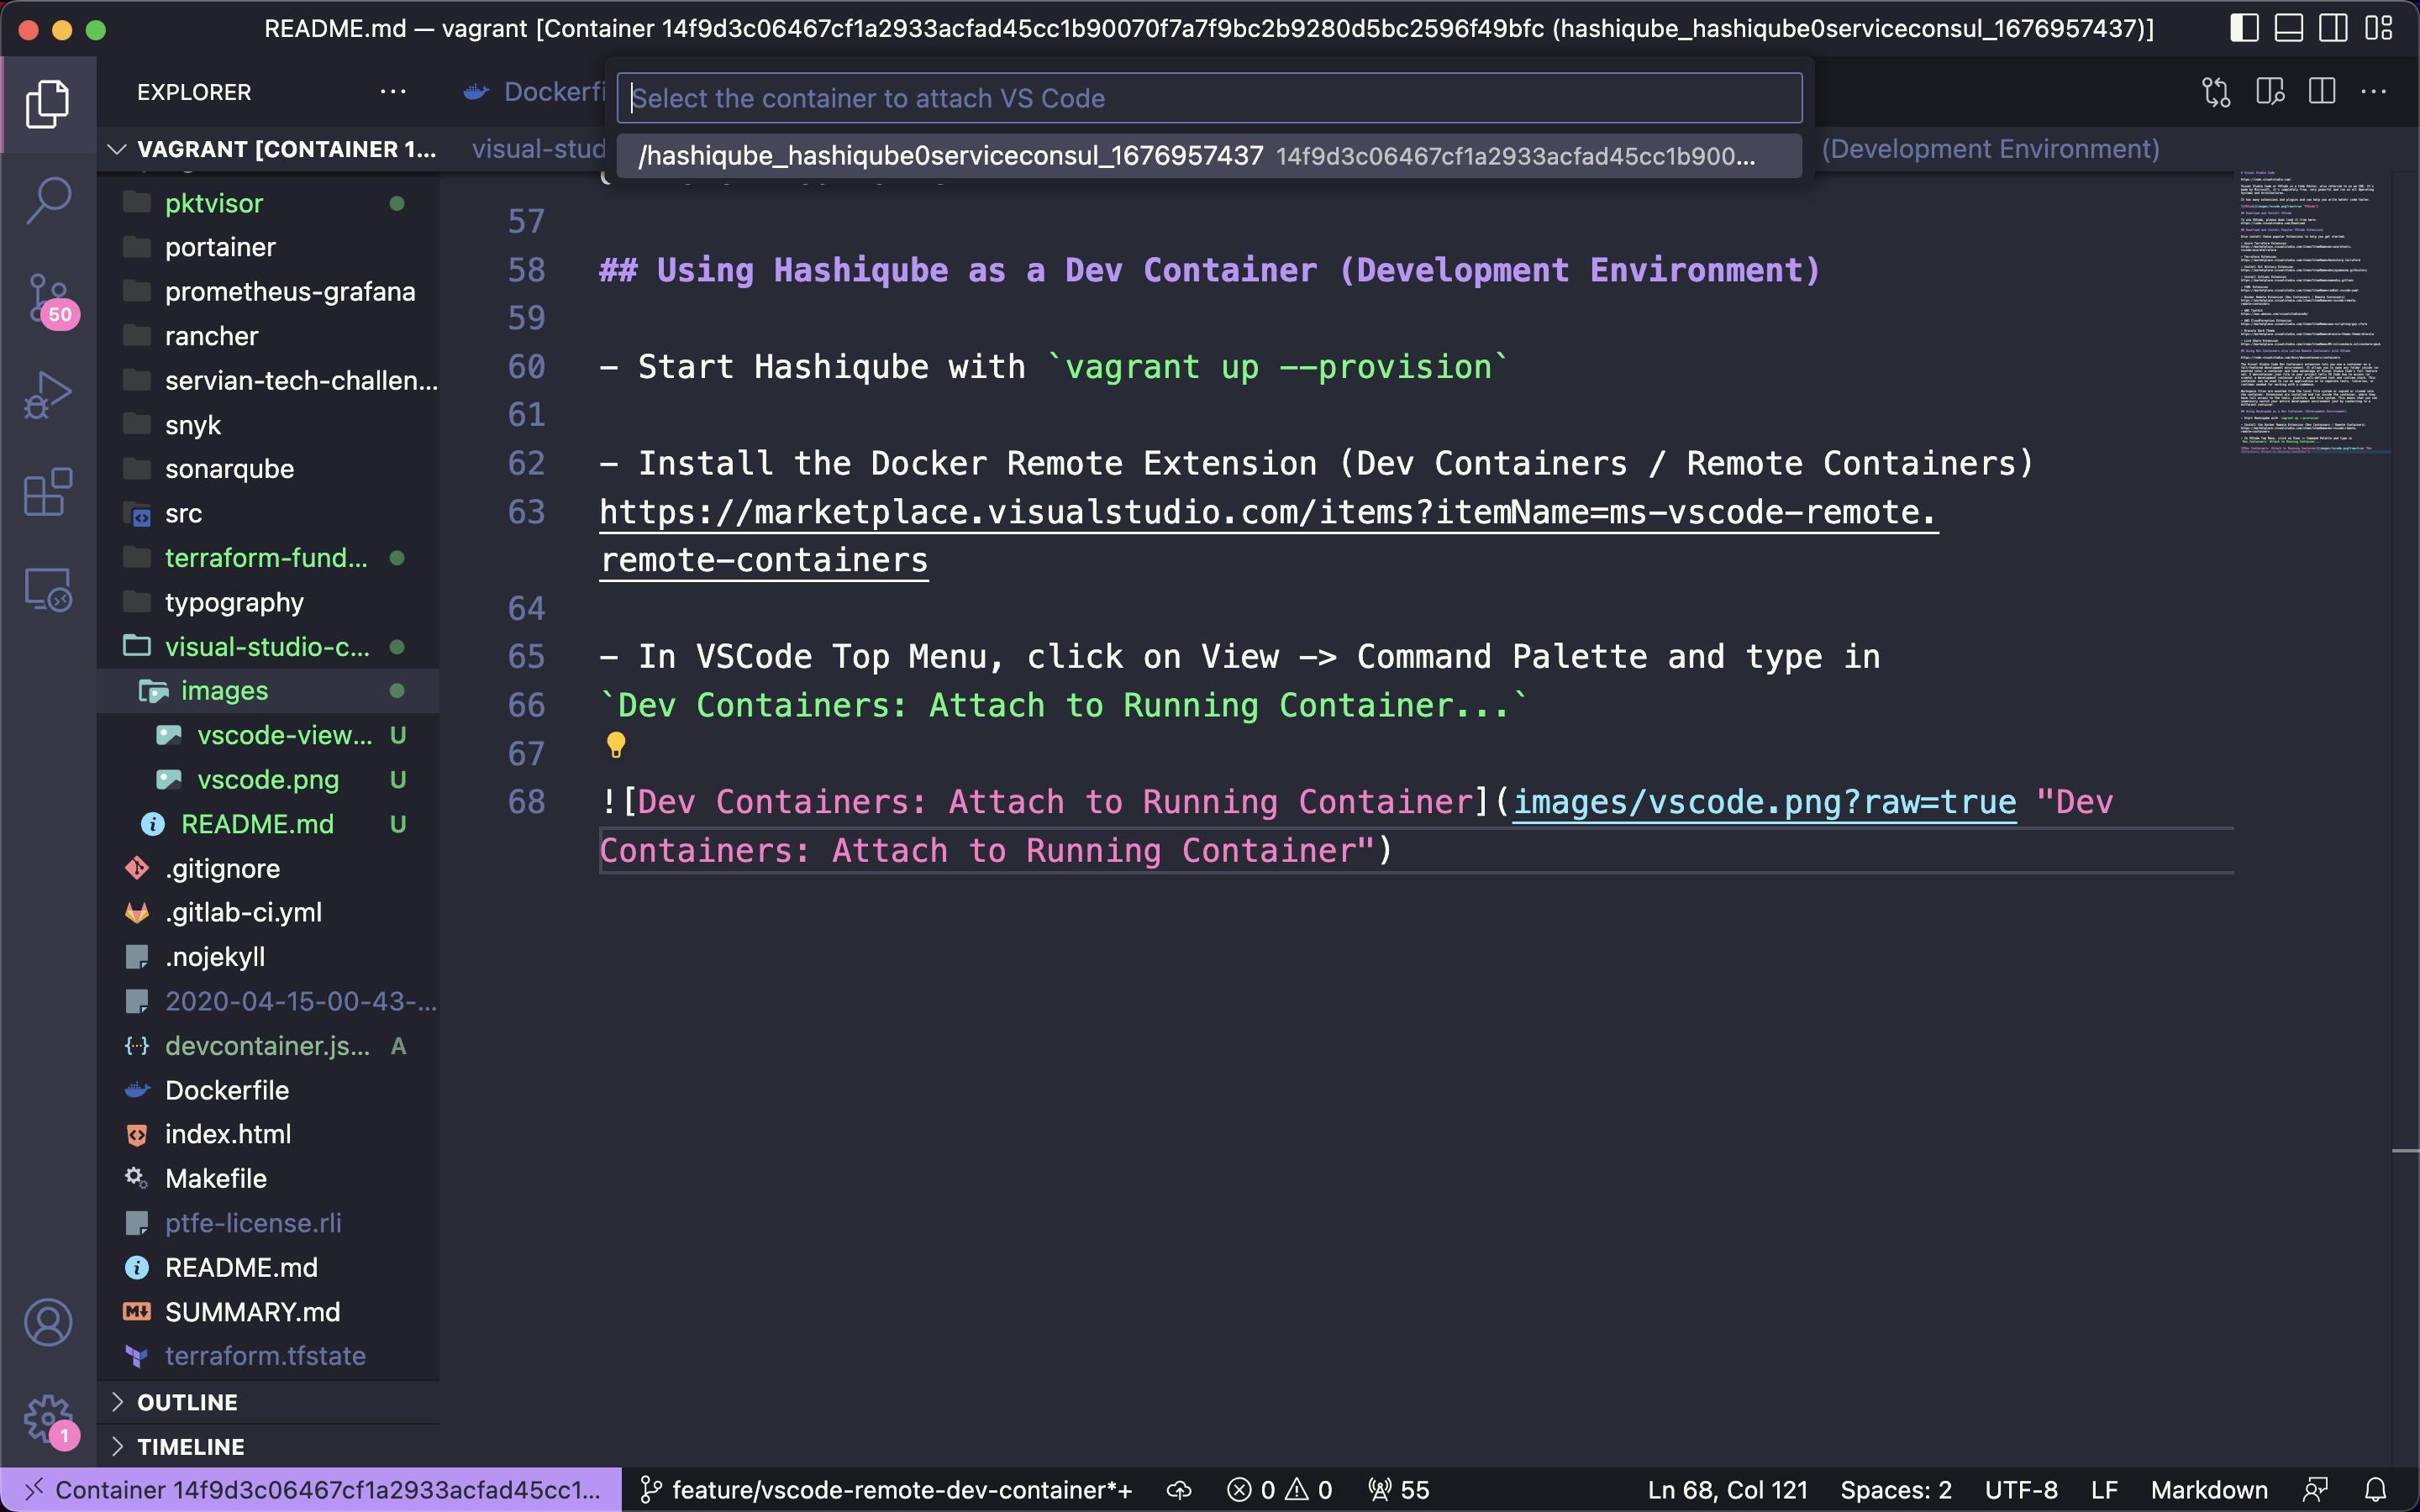Open the Explorer view in activity bar
Image resolution: width=2420 pixels, height=1512 pixels.
click(x=47, y=104)
